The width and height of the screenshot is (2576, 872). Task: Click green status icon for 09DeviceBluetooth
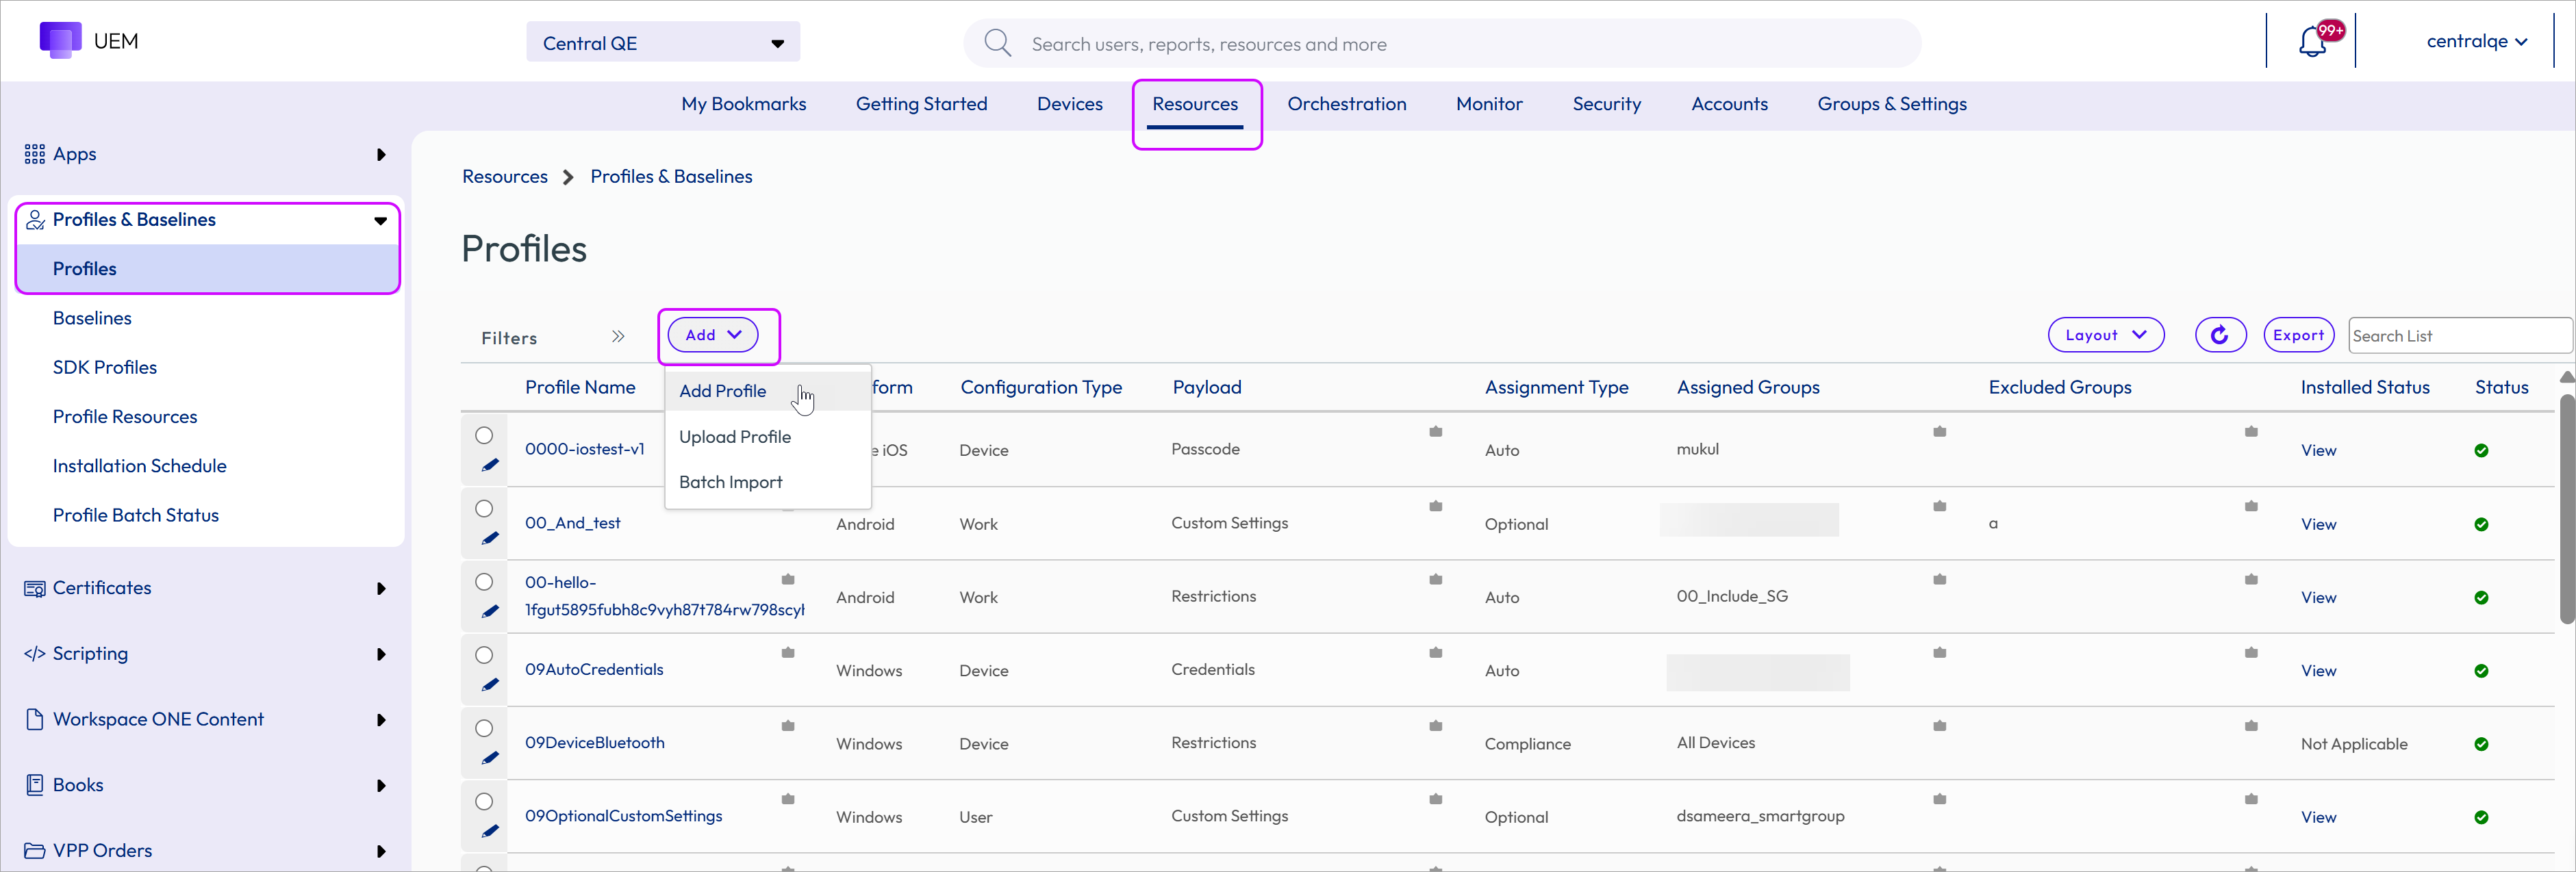tap(2481, 744)
